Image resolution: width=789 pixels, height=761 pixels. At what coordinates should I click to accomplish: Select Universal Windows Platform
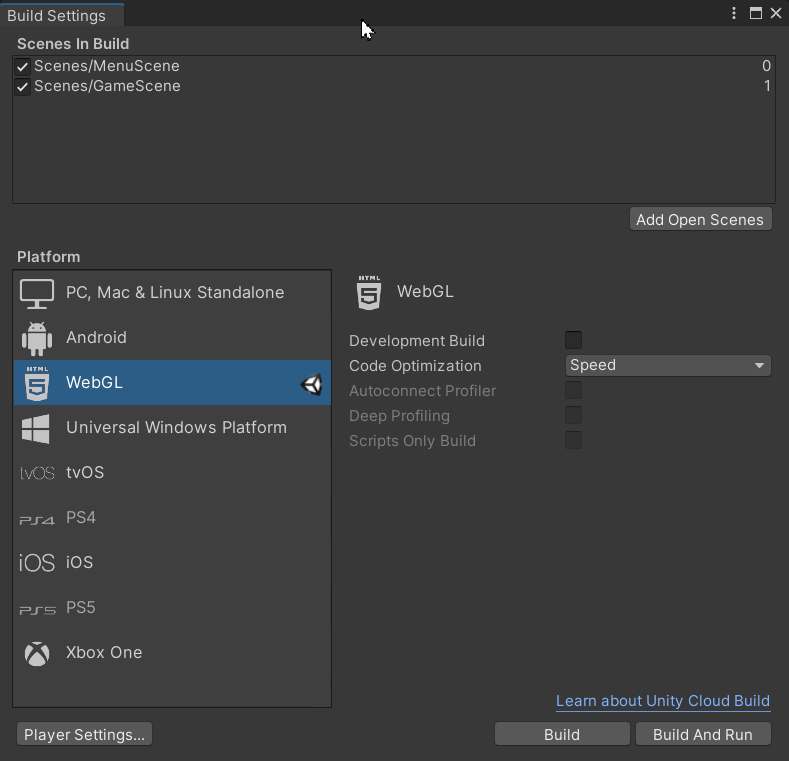[x=172, y=428]
